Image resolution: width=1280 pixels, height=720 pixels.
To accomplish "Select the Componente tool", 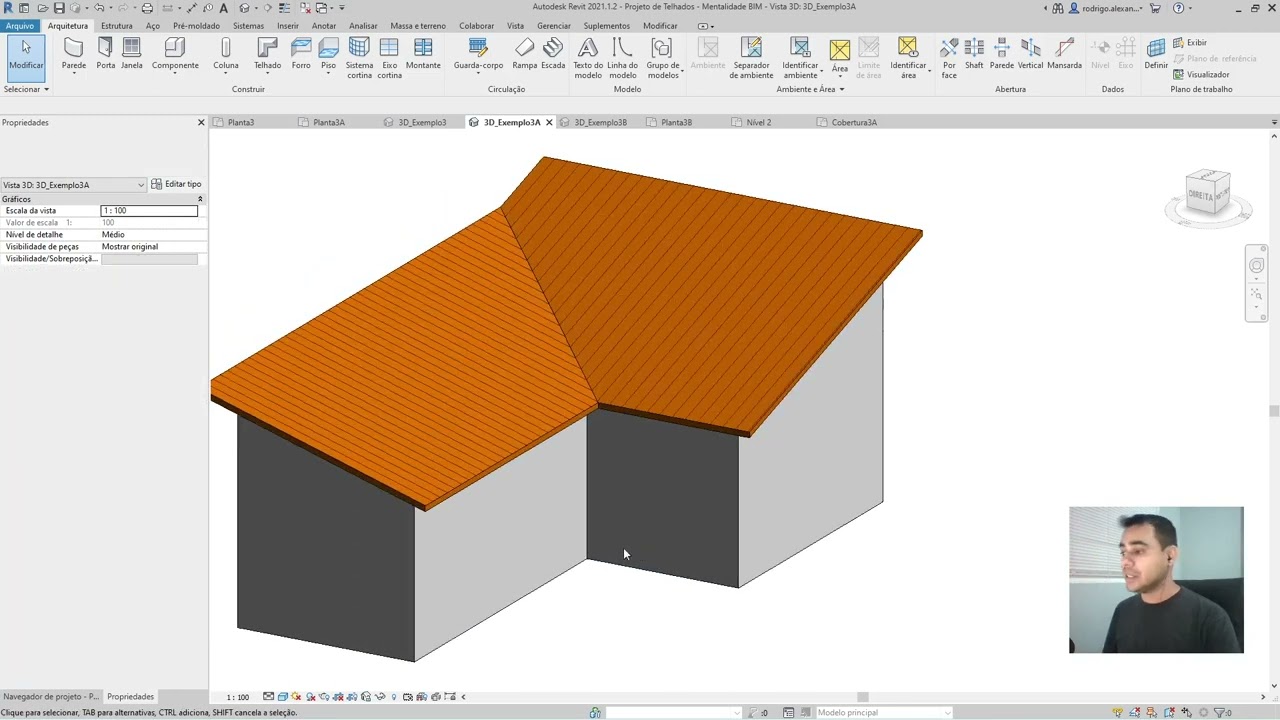I will click(x=175, y=54).
